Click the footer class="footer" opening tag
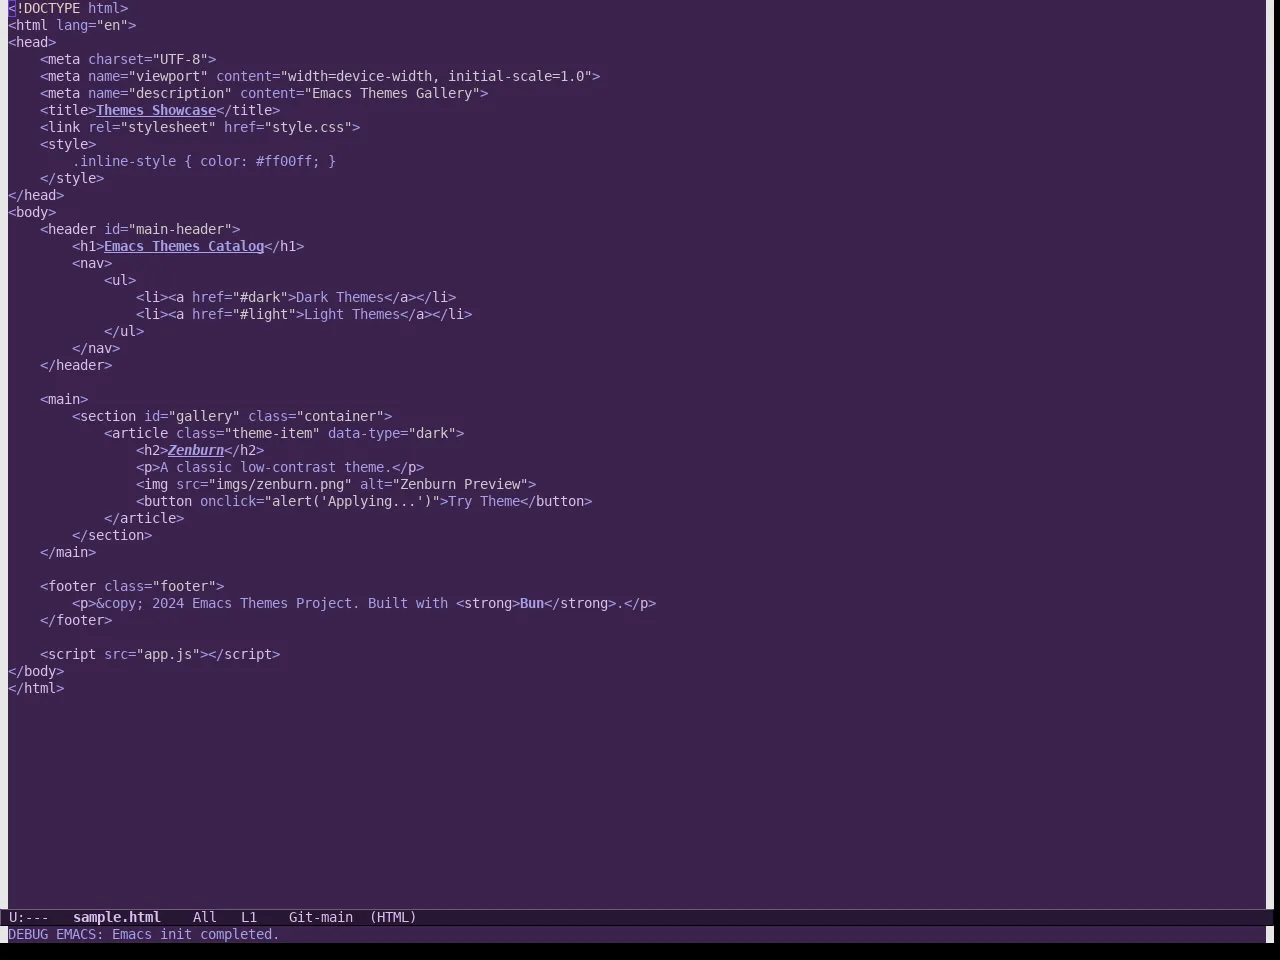Viewport: 1280px width, 960px height. pyautogui.click(x=132, y=586)
